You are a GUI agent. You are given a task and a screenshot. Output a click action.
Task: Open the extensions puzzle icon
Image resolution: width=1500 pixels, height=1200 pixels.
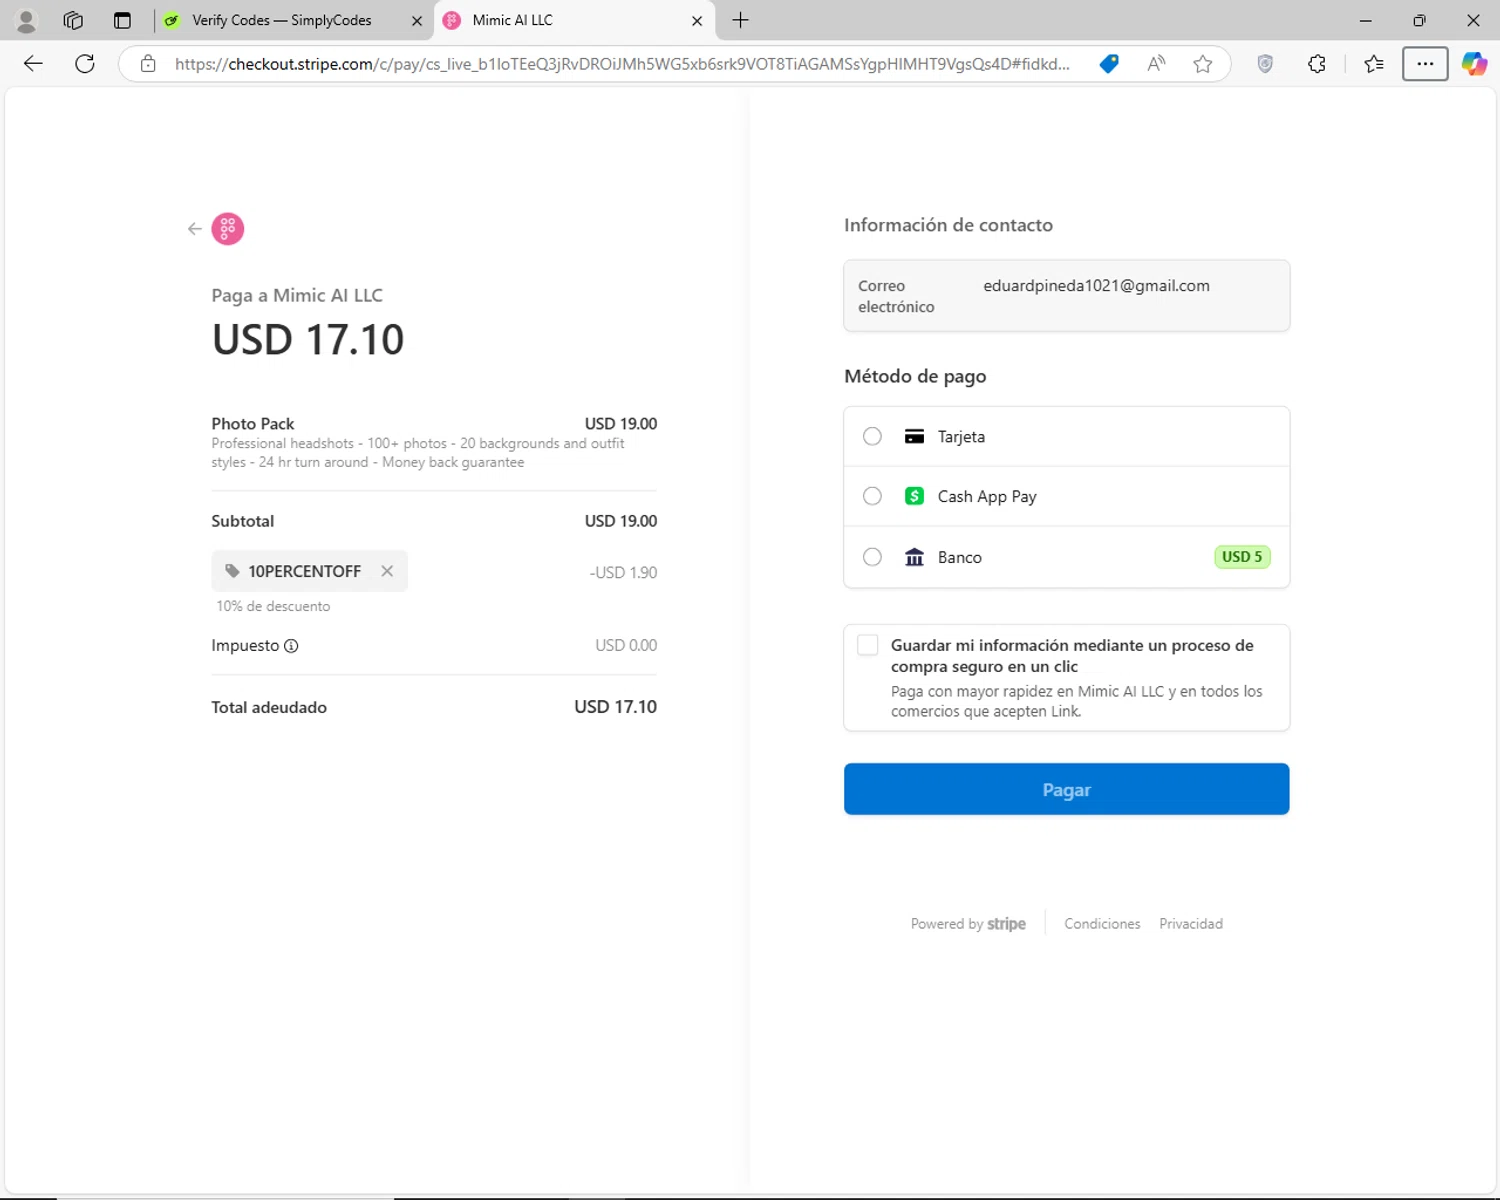click(1317, 64)
